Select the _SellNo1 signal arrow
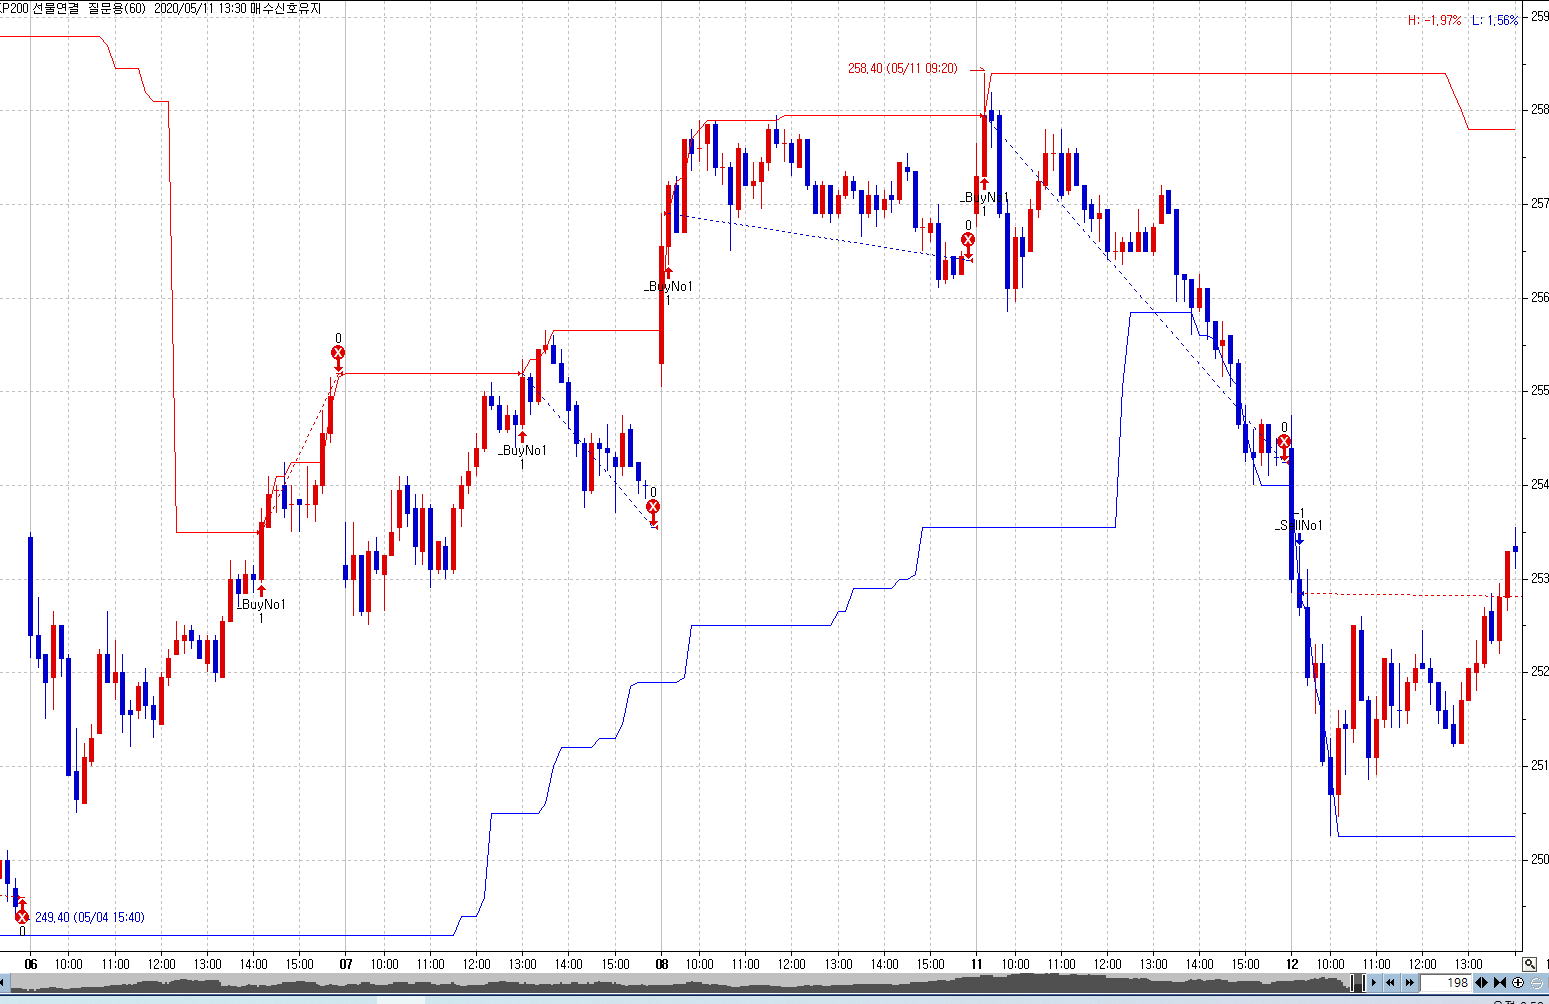 (1299, 537)
